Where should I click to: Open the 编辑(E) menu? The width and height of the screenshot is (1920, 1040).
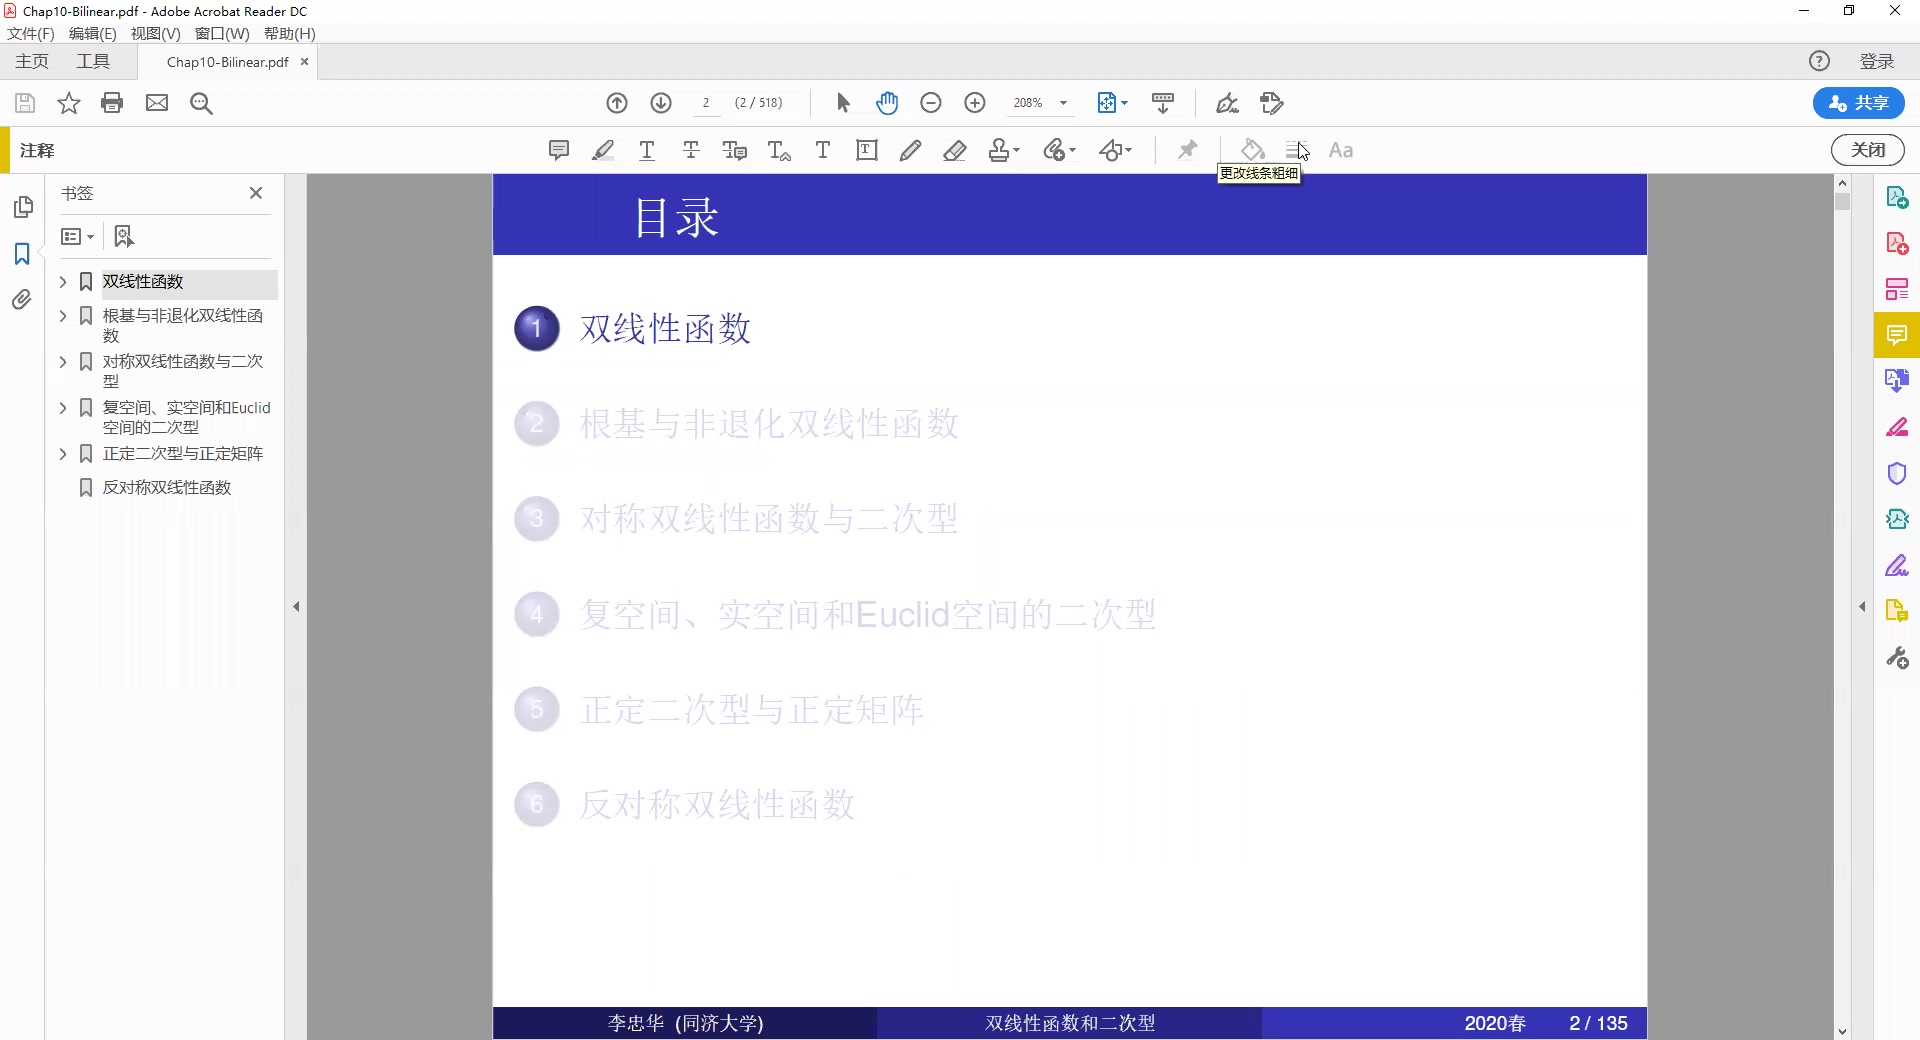click(93, 33)
